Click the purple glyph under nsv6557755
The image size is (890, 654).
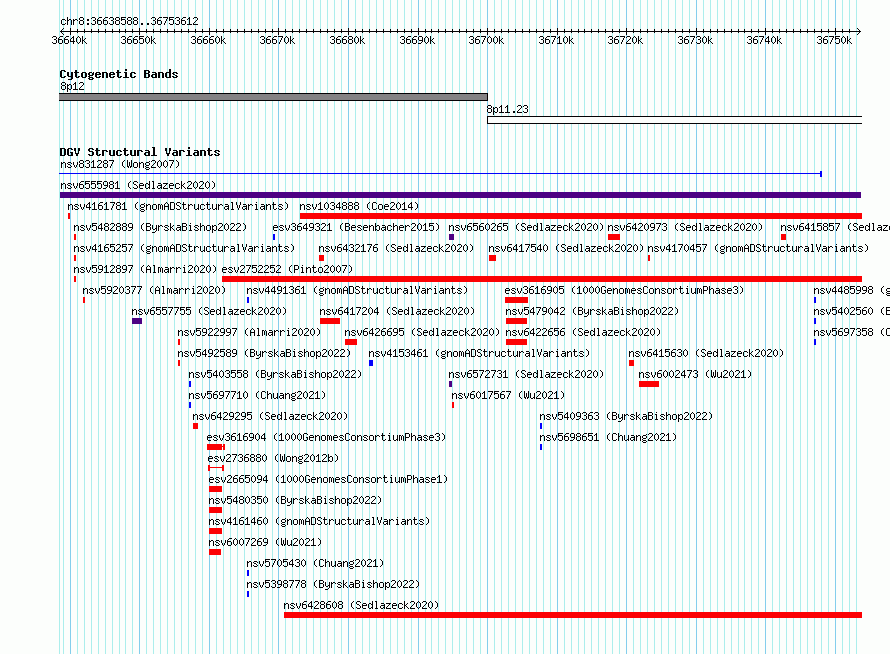pyautogui.click(x=137, y=321)
